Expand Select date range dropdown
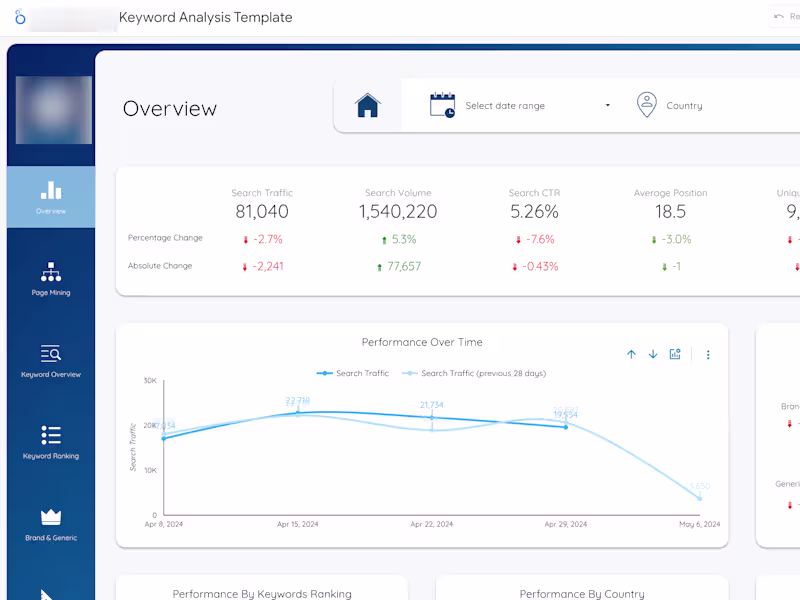The width and height of the screenshot is (800, 600). click(538, 106)
